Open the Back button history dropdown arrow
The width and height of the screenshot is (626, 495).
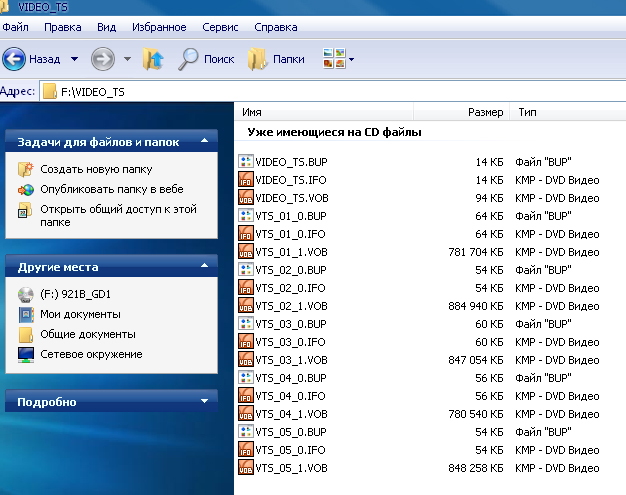[74, 59]
